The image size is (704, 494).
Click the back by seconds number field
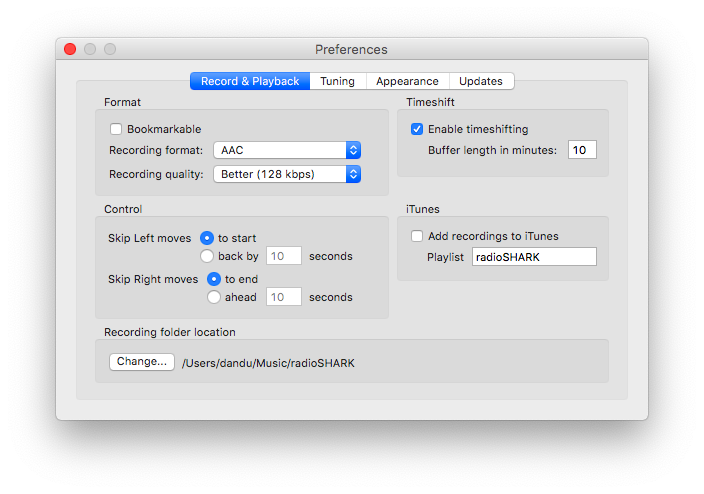click(284, 256)
